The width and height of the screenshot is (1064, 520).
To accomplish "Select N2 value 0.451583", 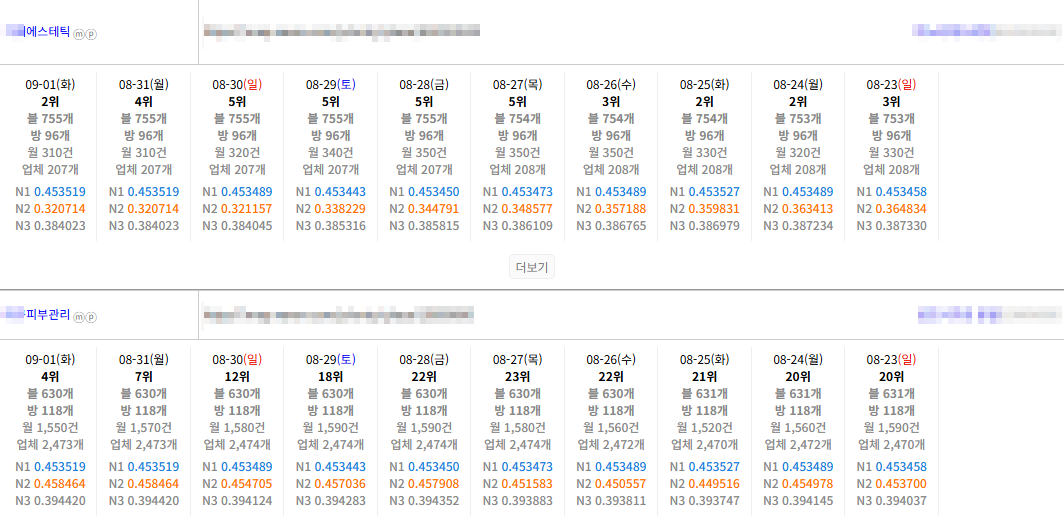I will point(527,484).
